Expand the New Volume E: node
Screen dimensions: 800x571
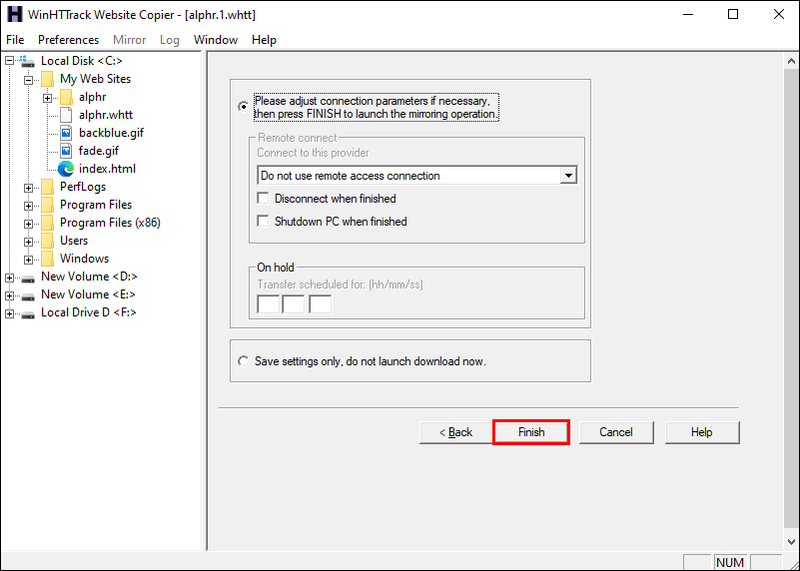[9, 295]
